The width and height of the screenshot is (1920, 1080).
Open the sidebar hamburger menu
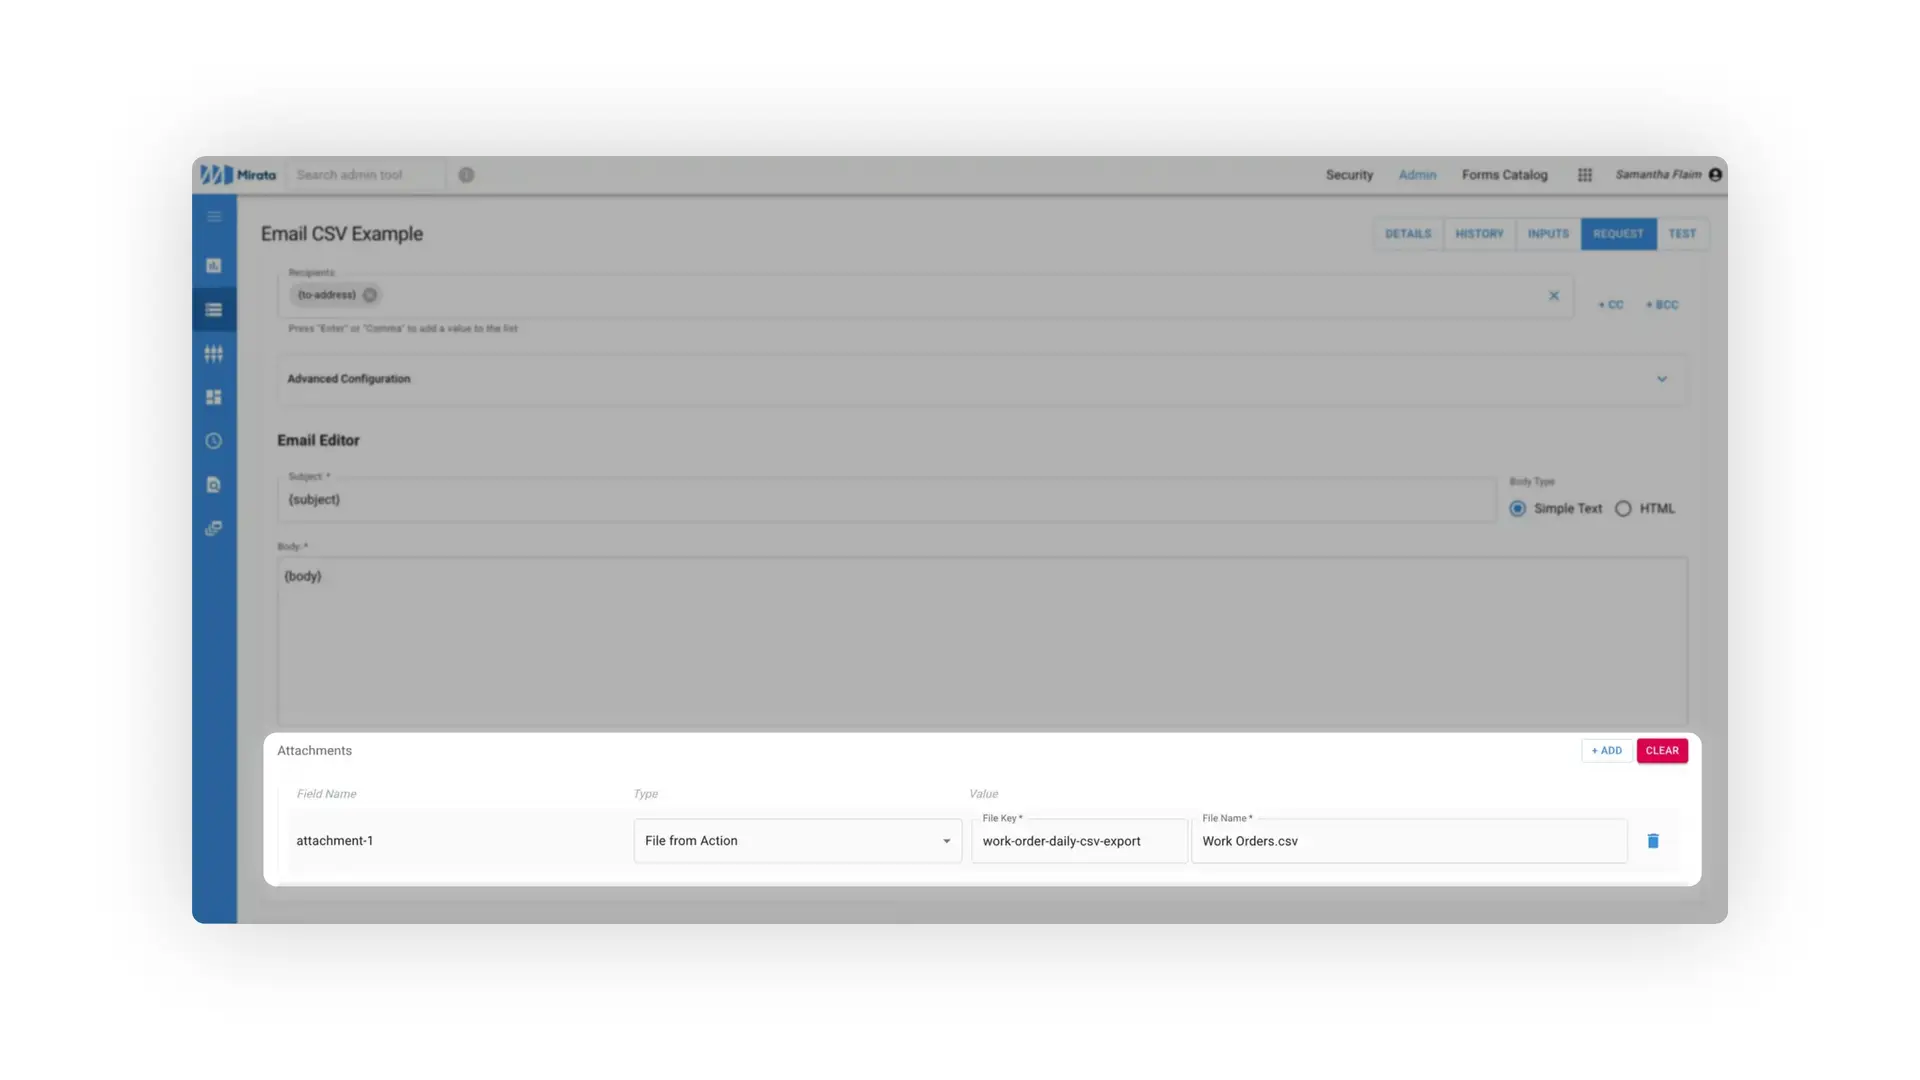tap(214, 216)
